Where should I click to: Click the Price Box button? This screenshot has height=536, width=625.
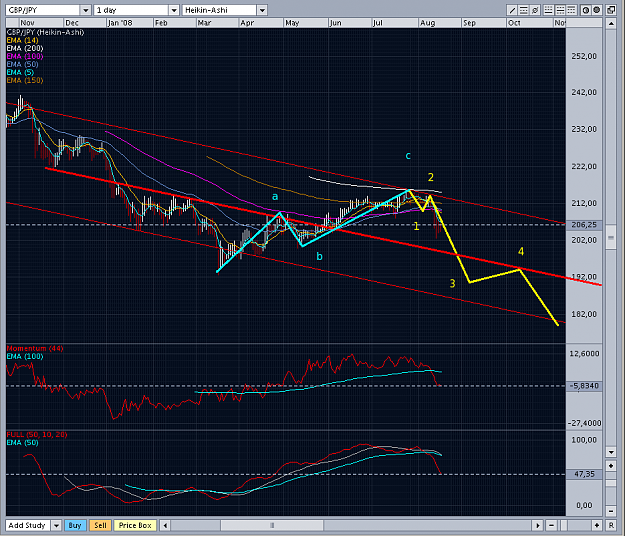tap(135, 525)
